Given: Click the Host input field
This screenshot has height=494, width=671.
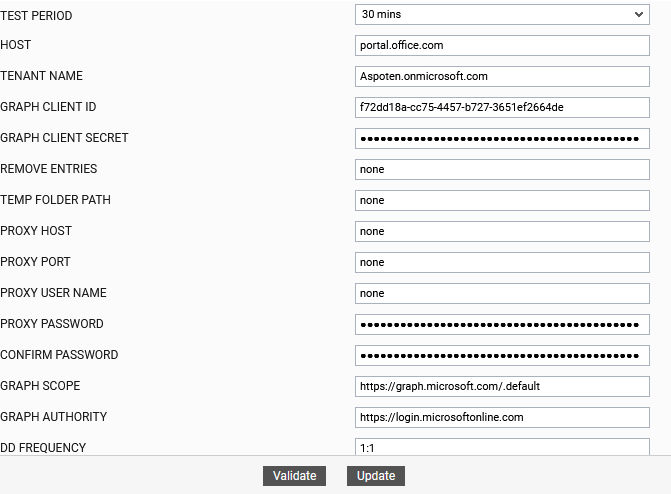Looking at the screenshot, I should (502, 45).
